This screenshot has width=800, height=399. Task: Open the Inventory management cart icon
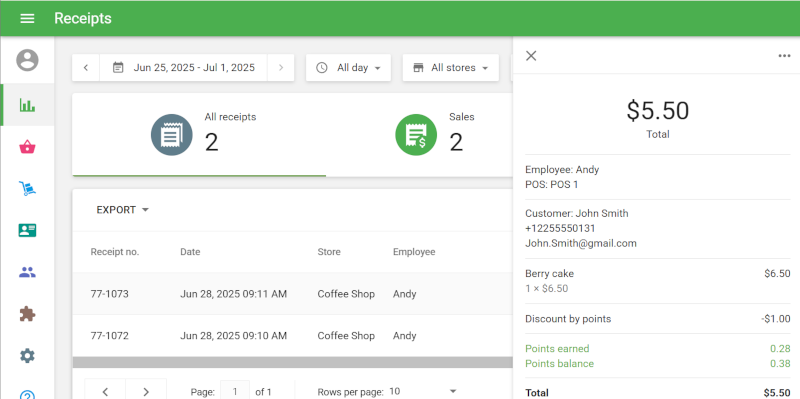pyautogui.click(x=27, y=188)
